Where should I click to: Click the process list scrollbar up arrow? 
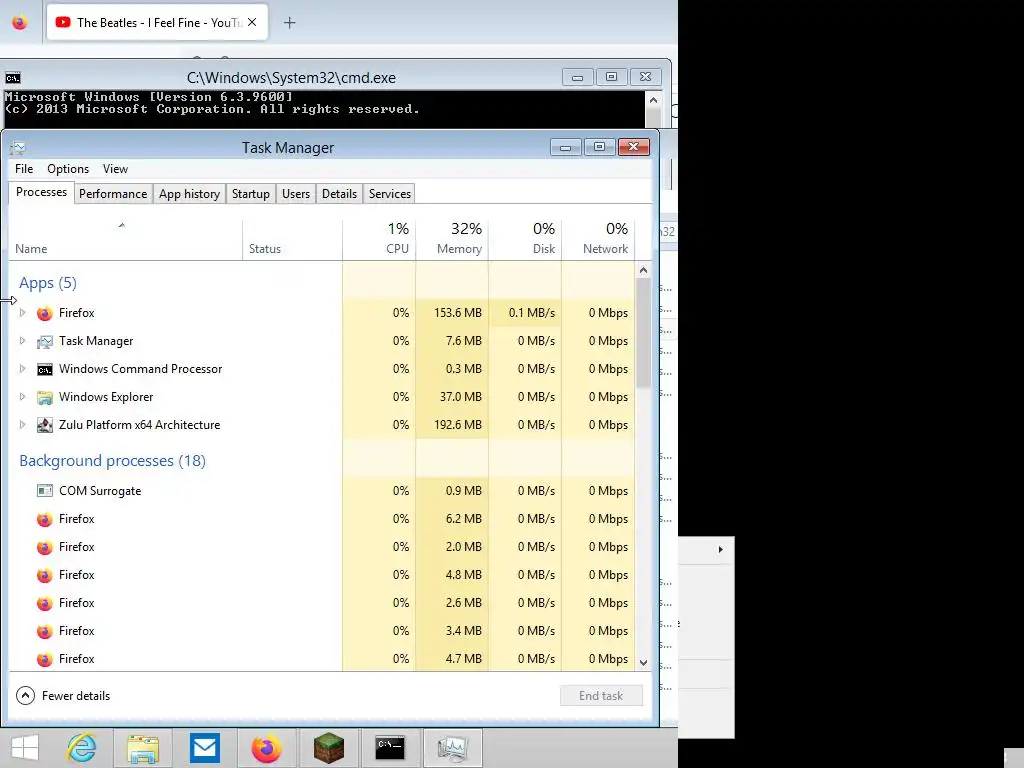643,270
